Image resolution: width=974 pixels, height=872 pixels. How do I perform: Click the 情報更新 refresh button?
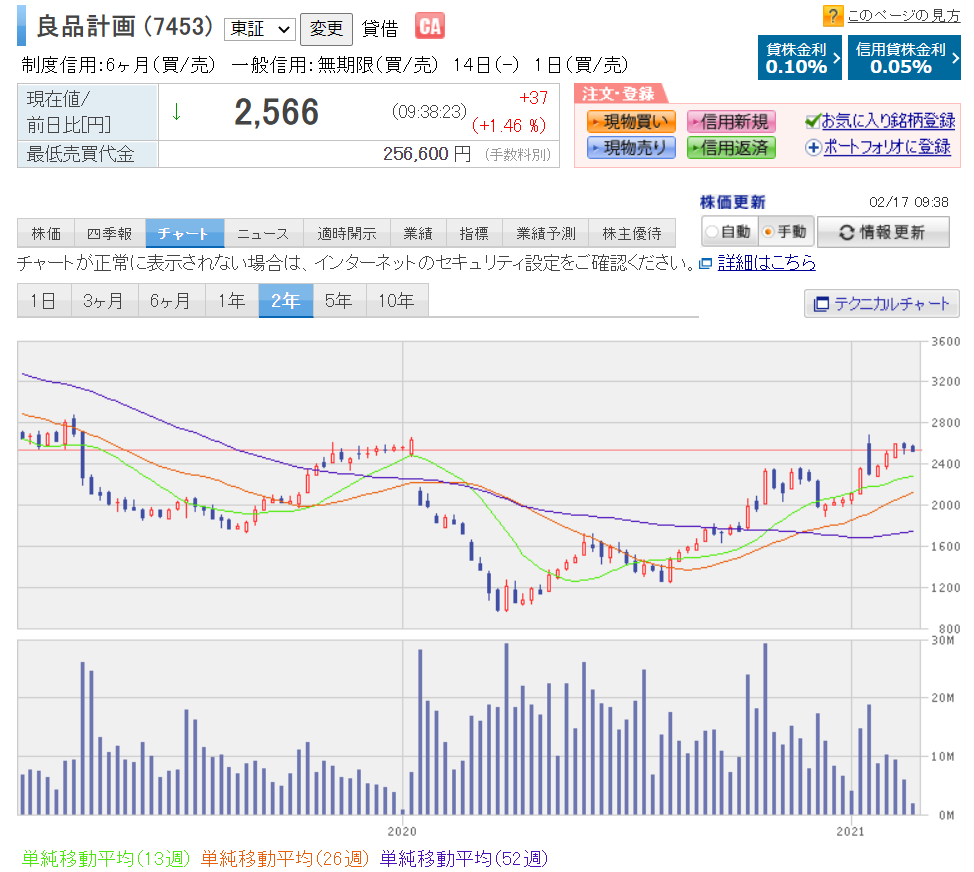883,232
